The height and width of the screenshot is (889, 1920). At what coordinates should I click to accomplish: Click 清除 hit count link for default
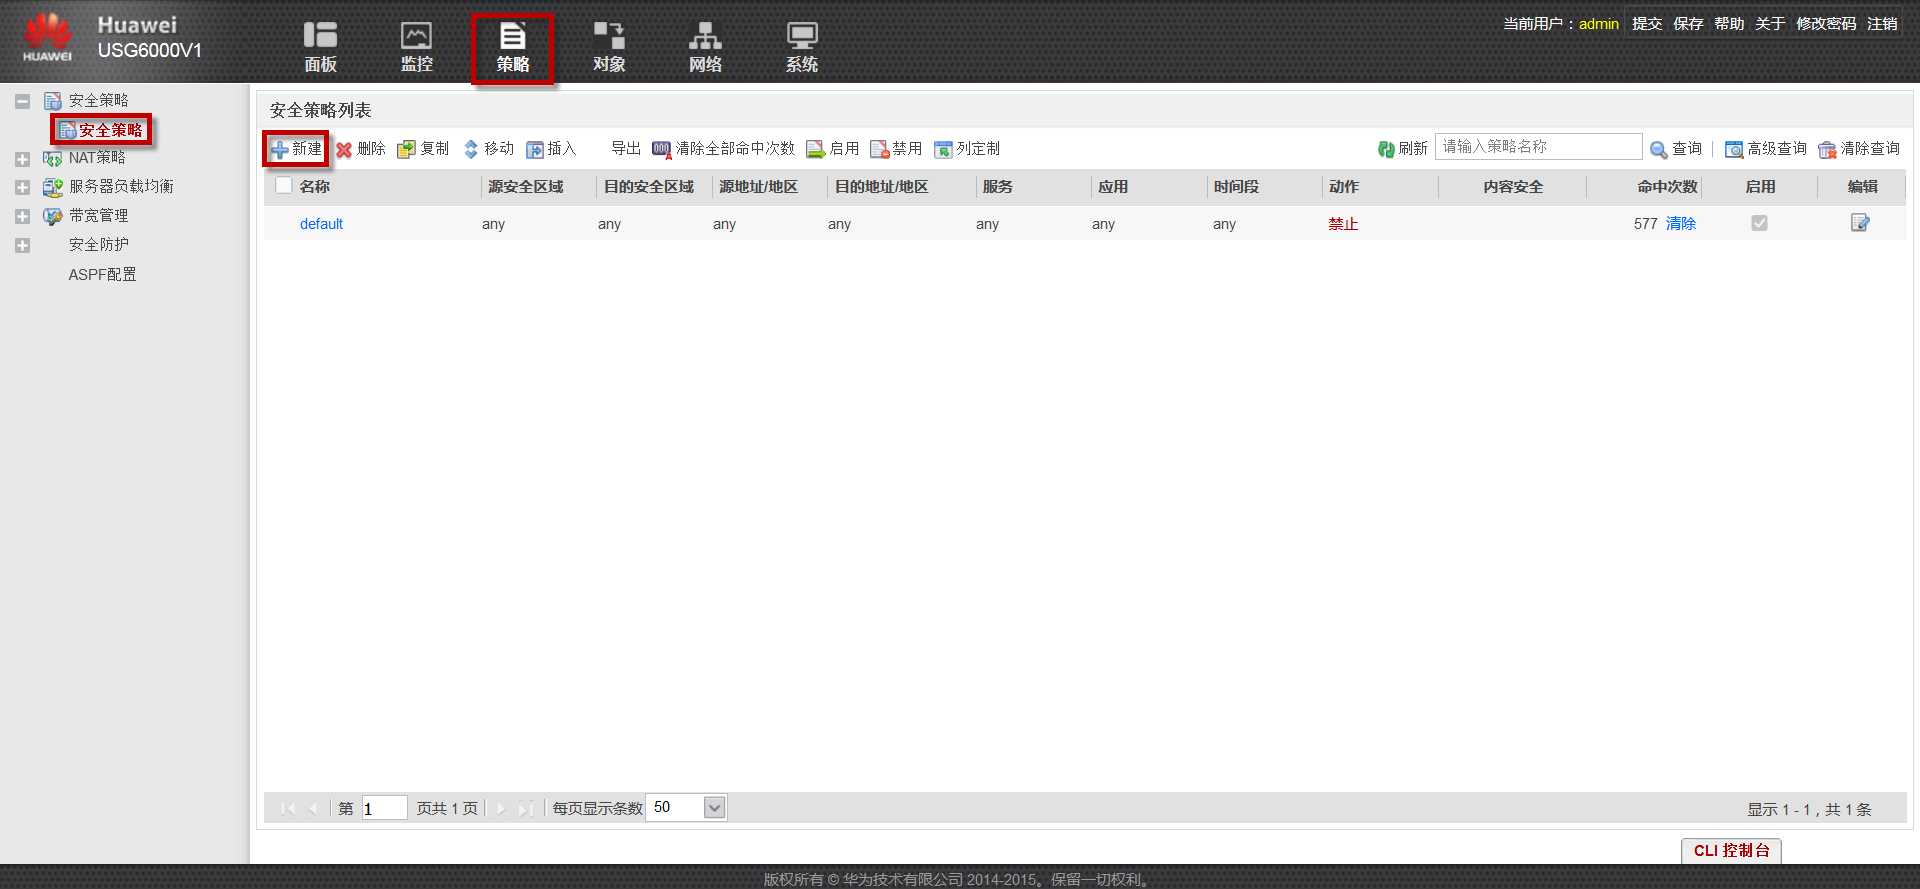[x=1681, y=224]
